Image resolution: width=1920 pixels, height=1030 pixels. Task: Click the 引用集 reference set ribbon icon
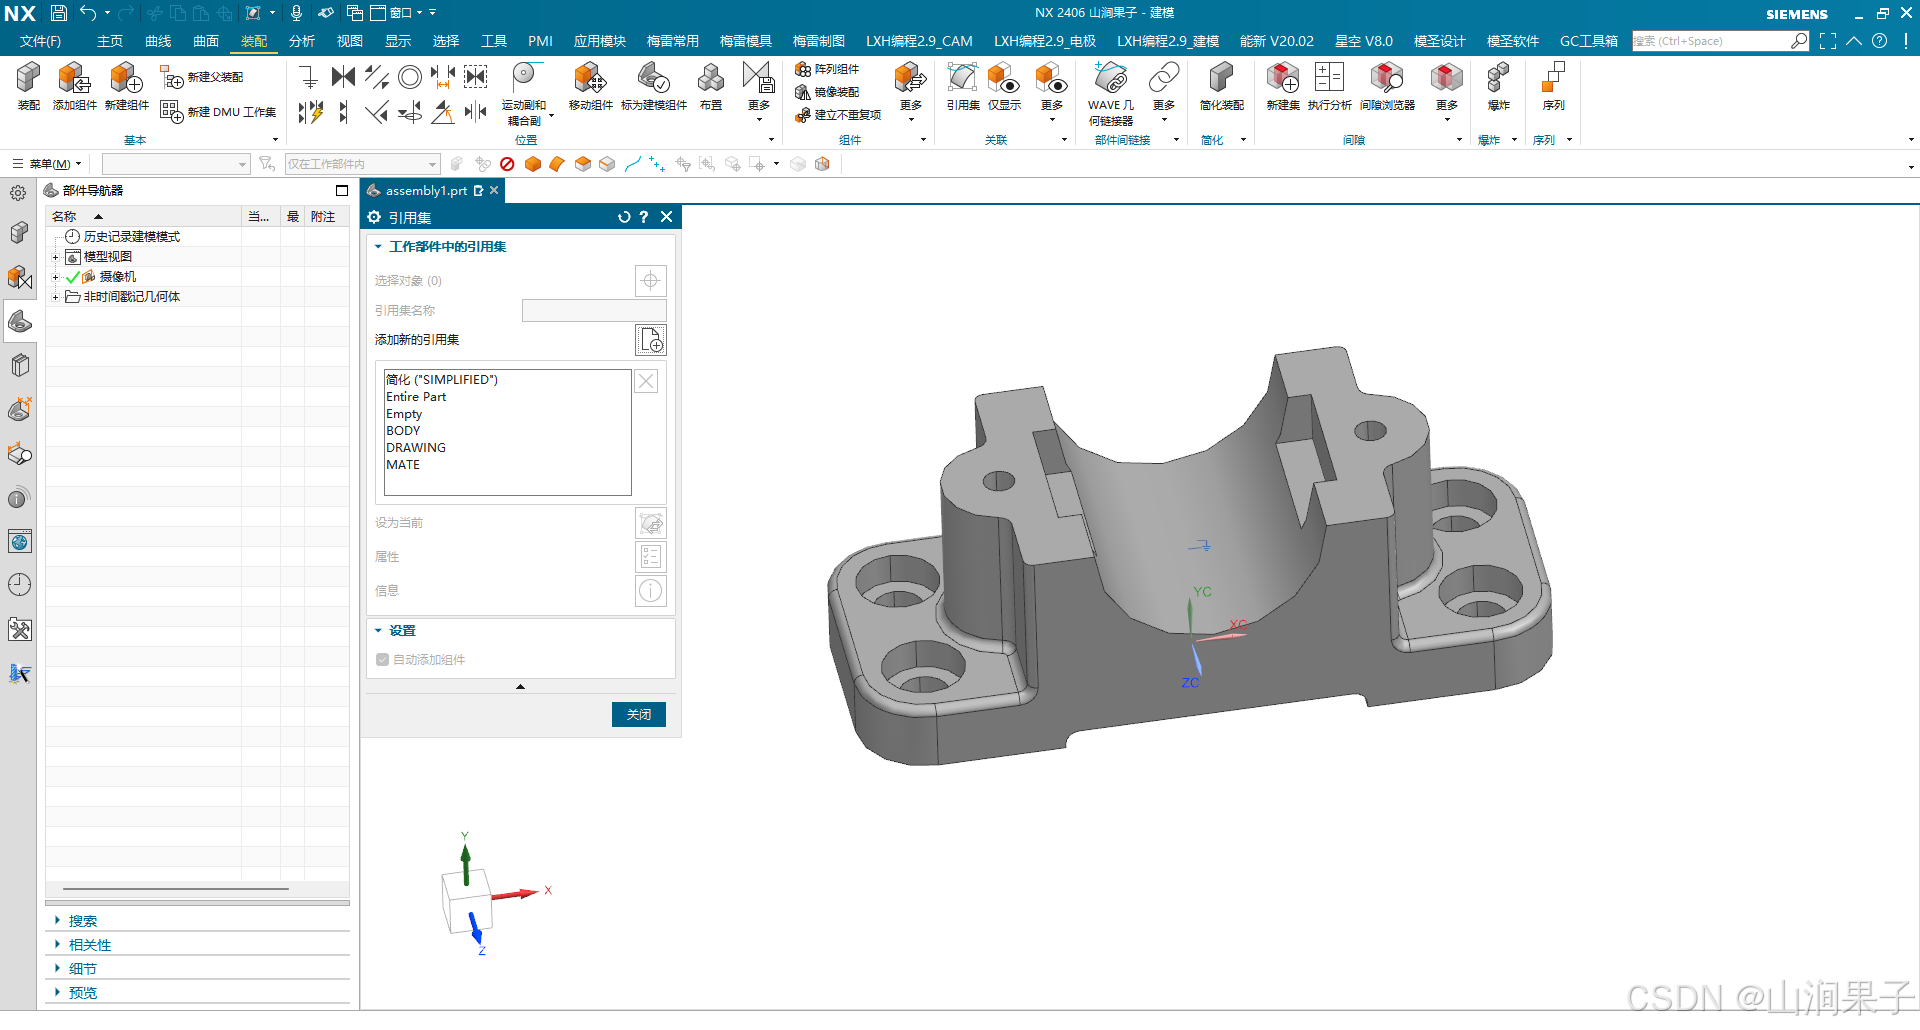pyautogui.click(x=963, y=85)
